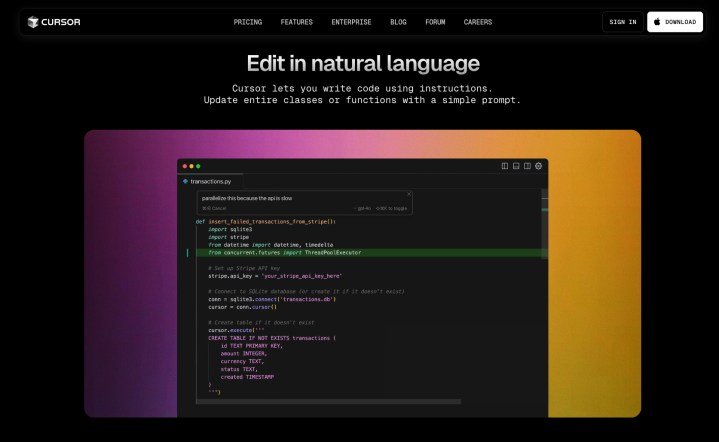Toggle the primary sidebar layout icon
Screen dimensions: 719x442
[504, 166]
